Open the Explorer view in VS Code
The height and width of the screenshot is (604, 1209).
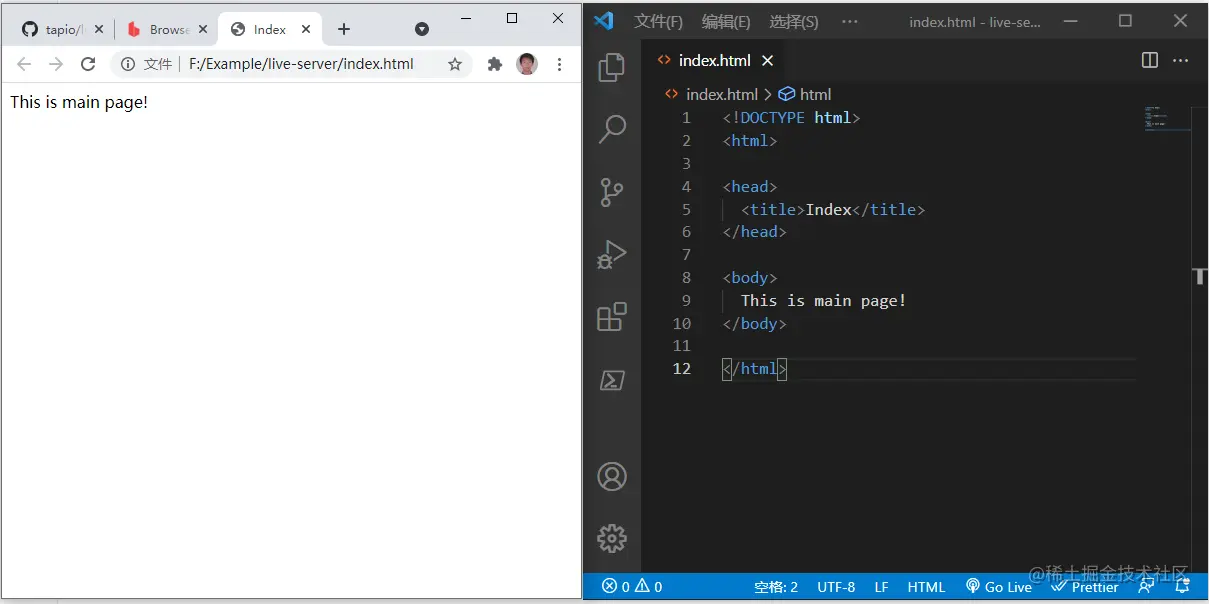(x=611, y=67)
